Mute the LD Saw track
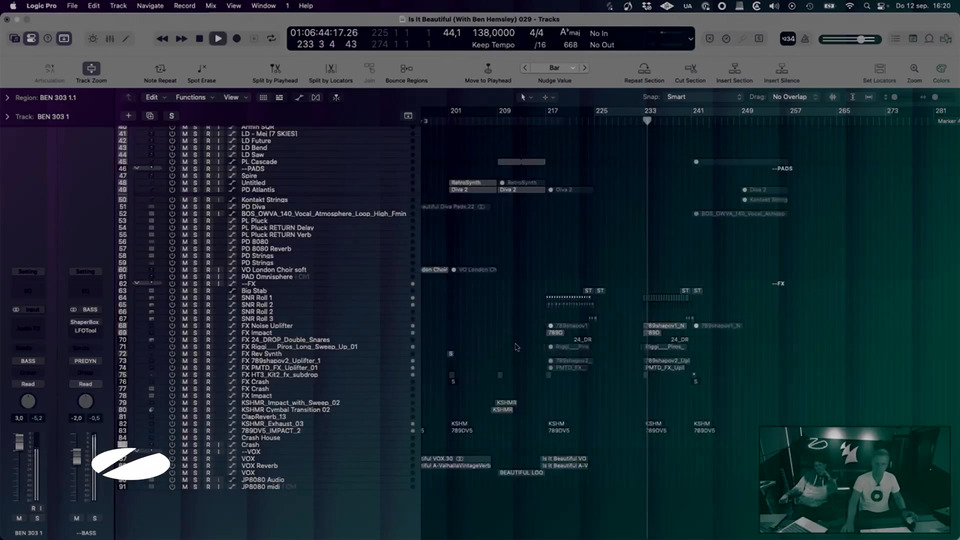960x540 pixels. (x=185, y=155)
